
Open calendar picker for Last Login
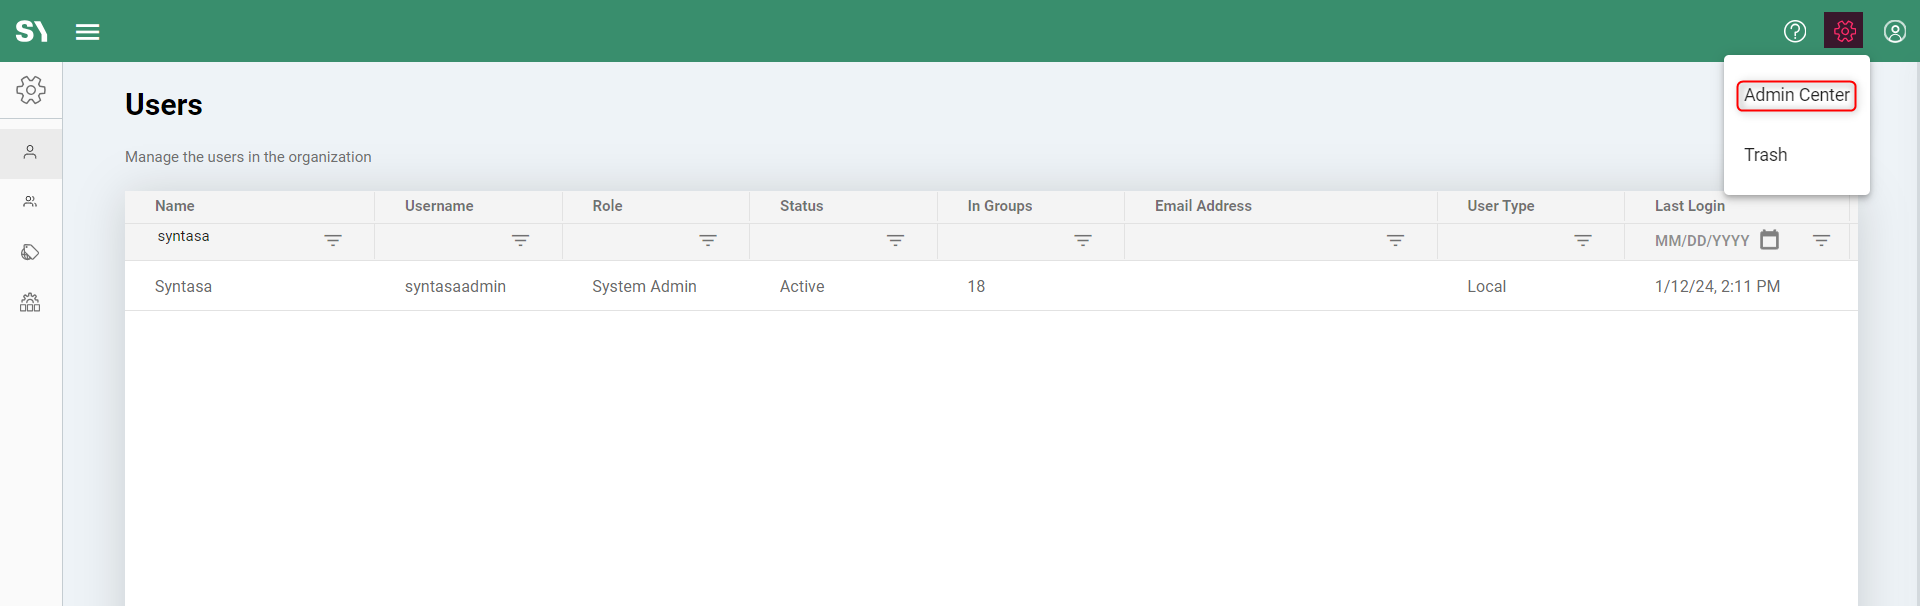tap(1769, 240)
